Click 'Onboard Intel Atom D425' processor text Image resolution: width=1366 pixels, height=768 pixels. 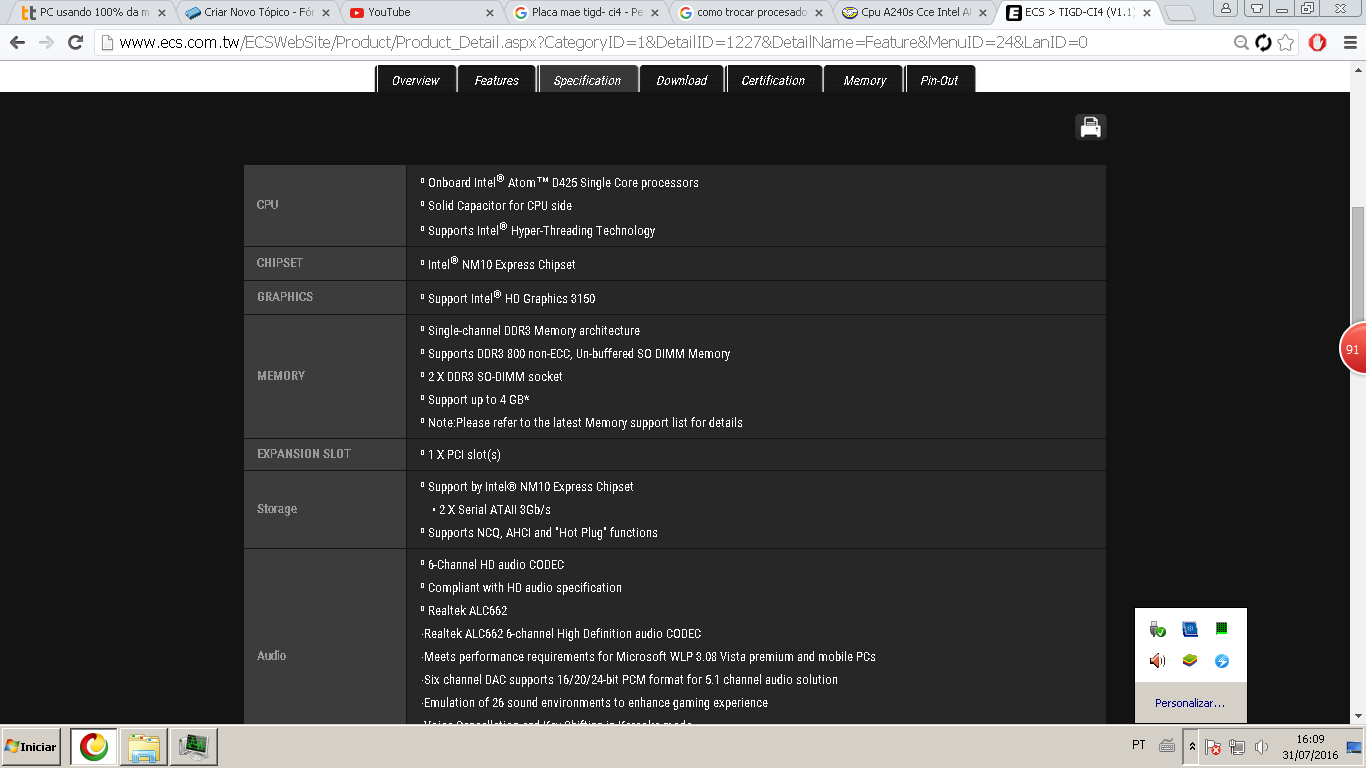[563, 182]
